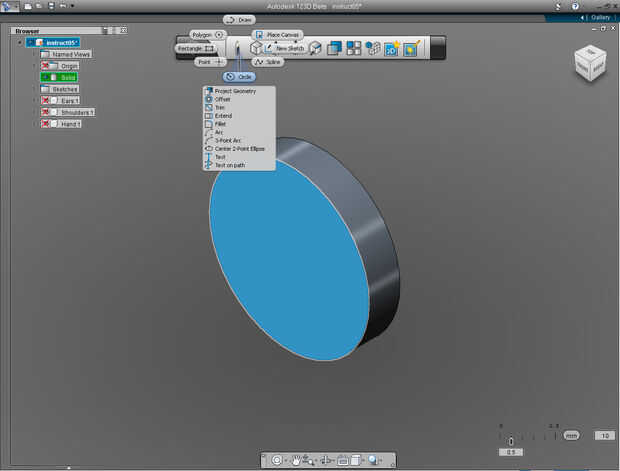Choose the Circle sketch tool

[239, 77]
